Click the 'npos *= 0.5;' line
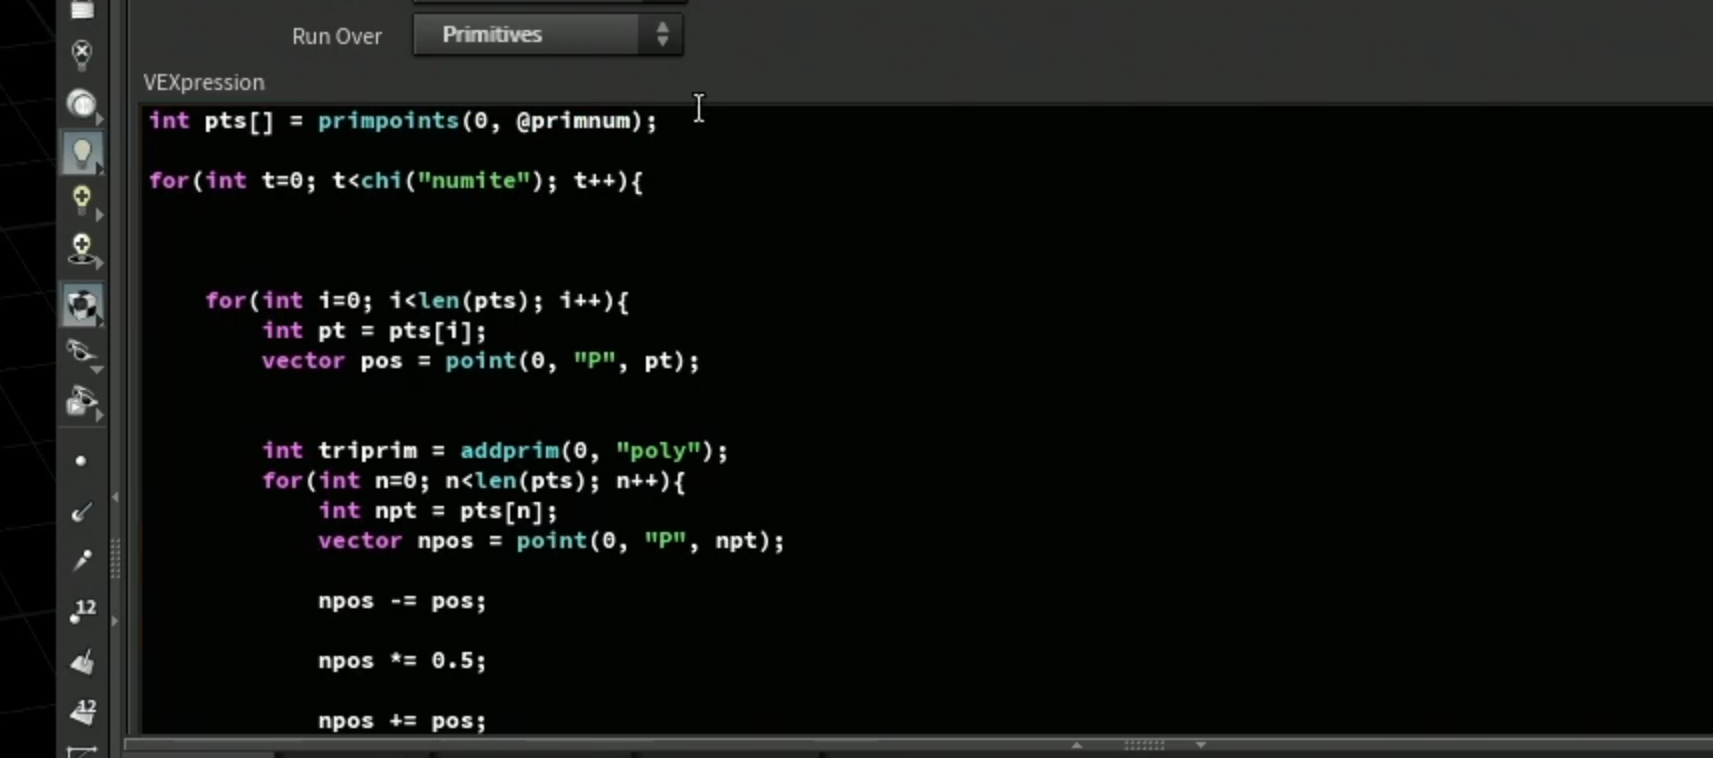This screenshot has height=758, width=1713. (x=402, y=661)
